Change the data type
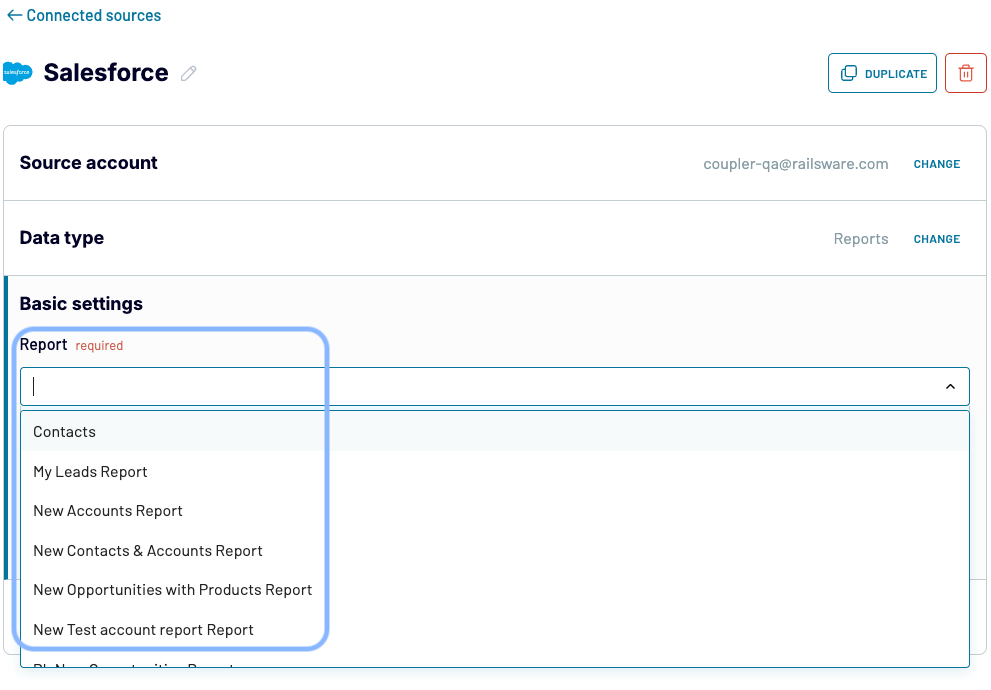 (937, 239)
